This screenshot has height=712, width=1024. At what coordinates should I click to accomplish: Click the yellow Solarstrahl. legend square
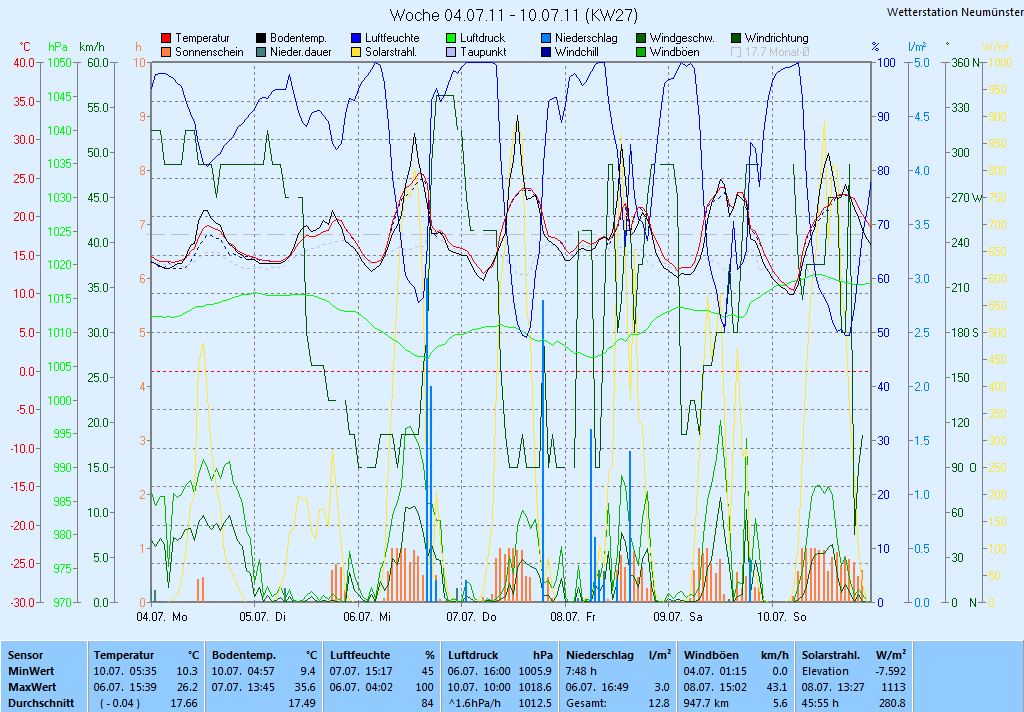(356, 52)
